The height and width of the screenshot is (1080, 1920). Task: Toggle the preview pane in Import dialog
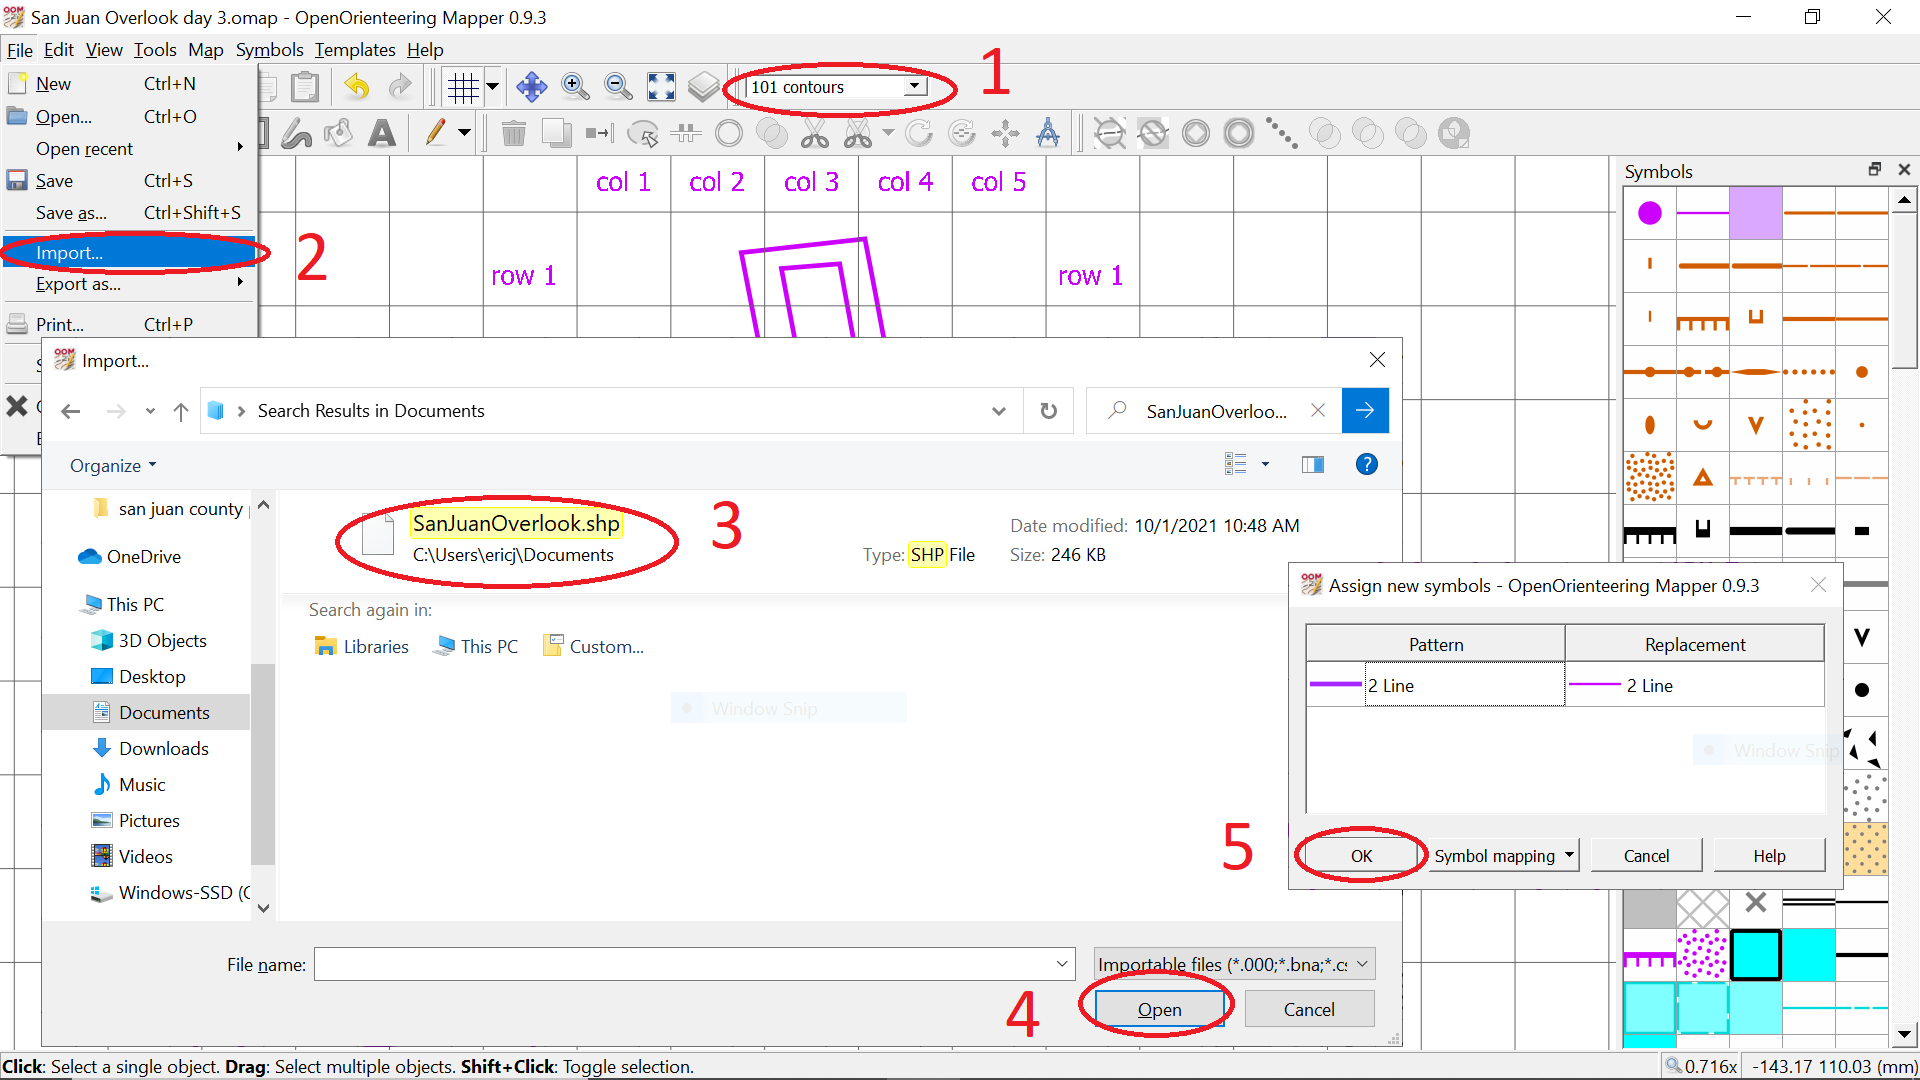click(1312, 464)
